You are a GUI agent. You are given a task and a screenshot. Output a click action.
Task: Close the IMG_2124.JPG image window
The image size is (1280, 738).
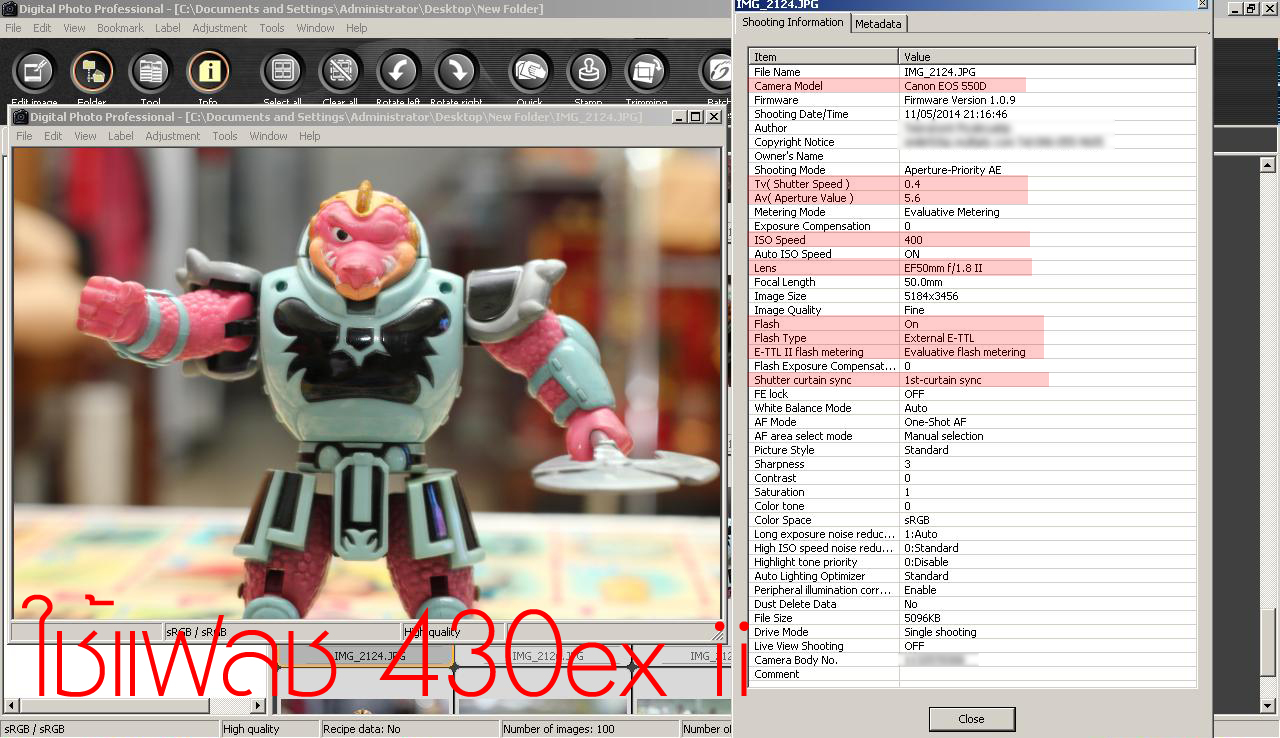[714, 117]
